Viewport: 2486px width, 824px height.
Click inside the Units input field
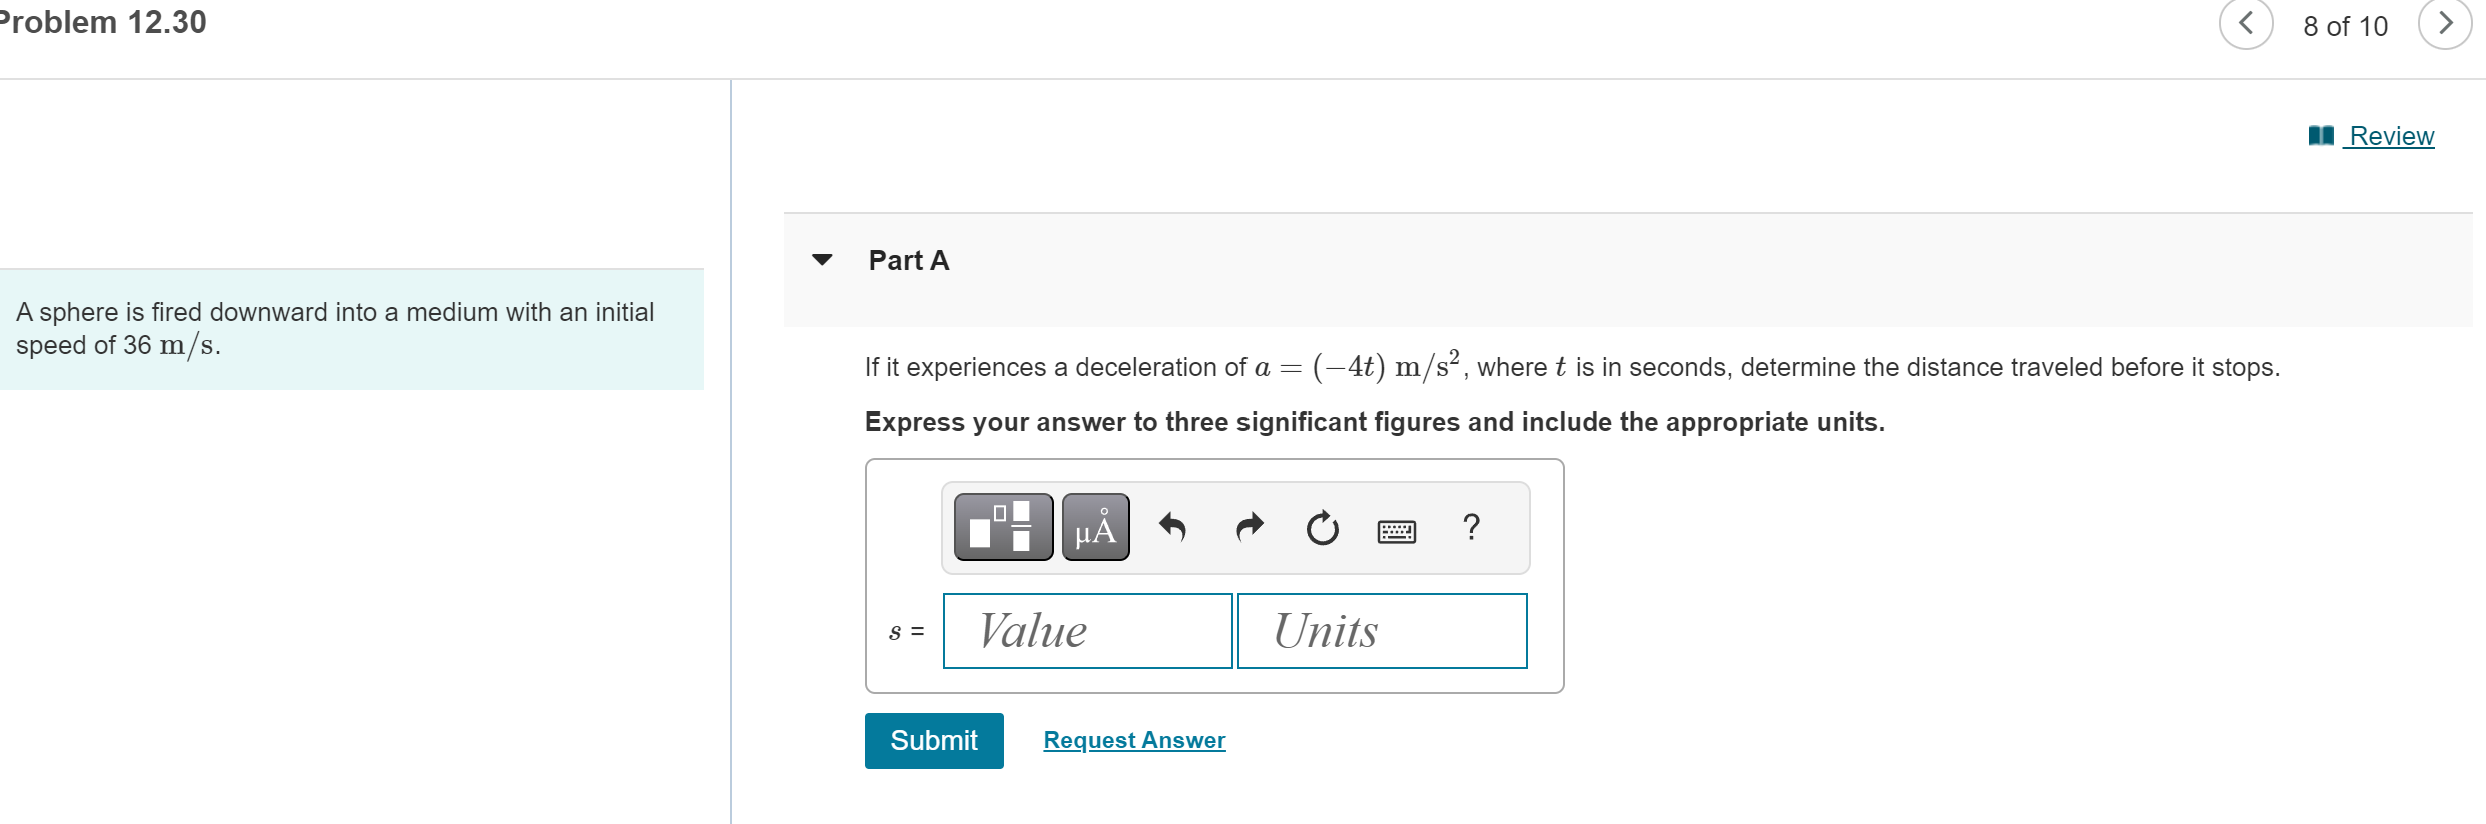(x=1382, y=630)
